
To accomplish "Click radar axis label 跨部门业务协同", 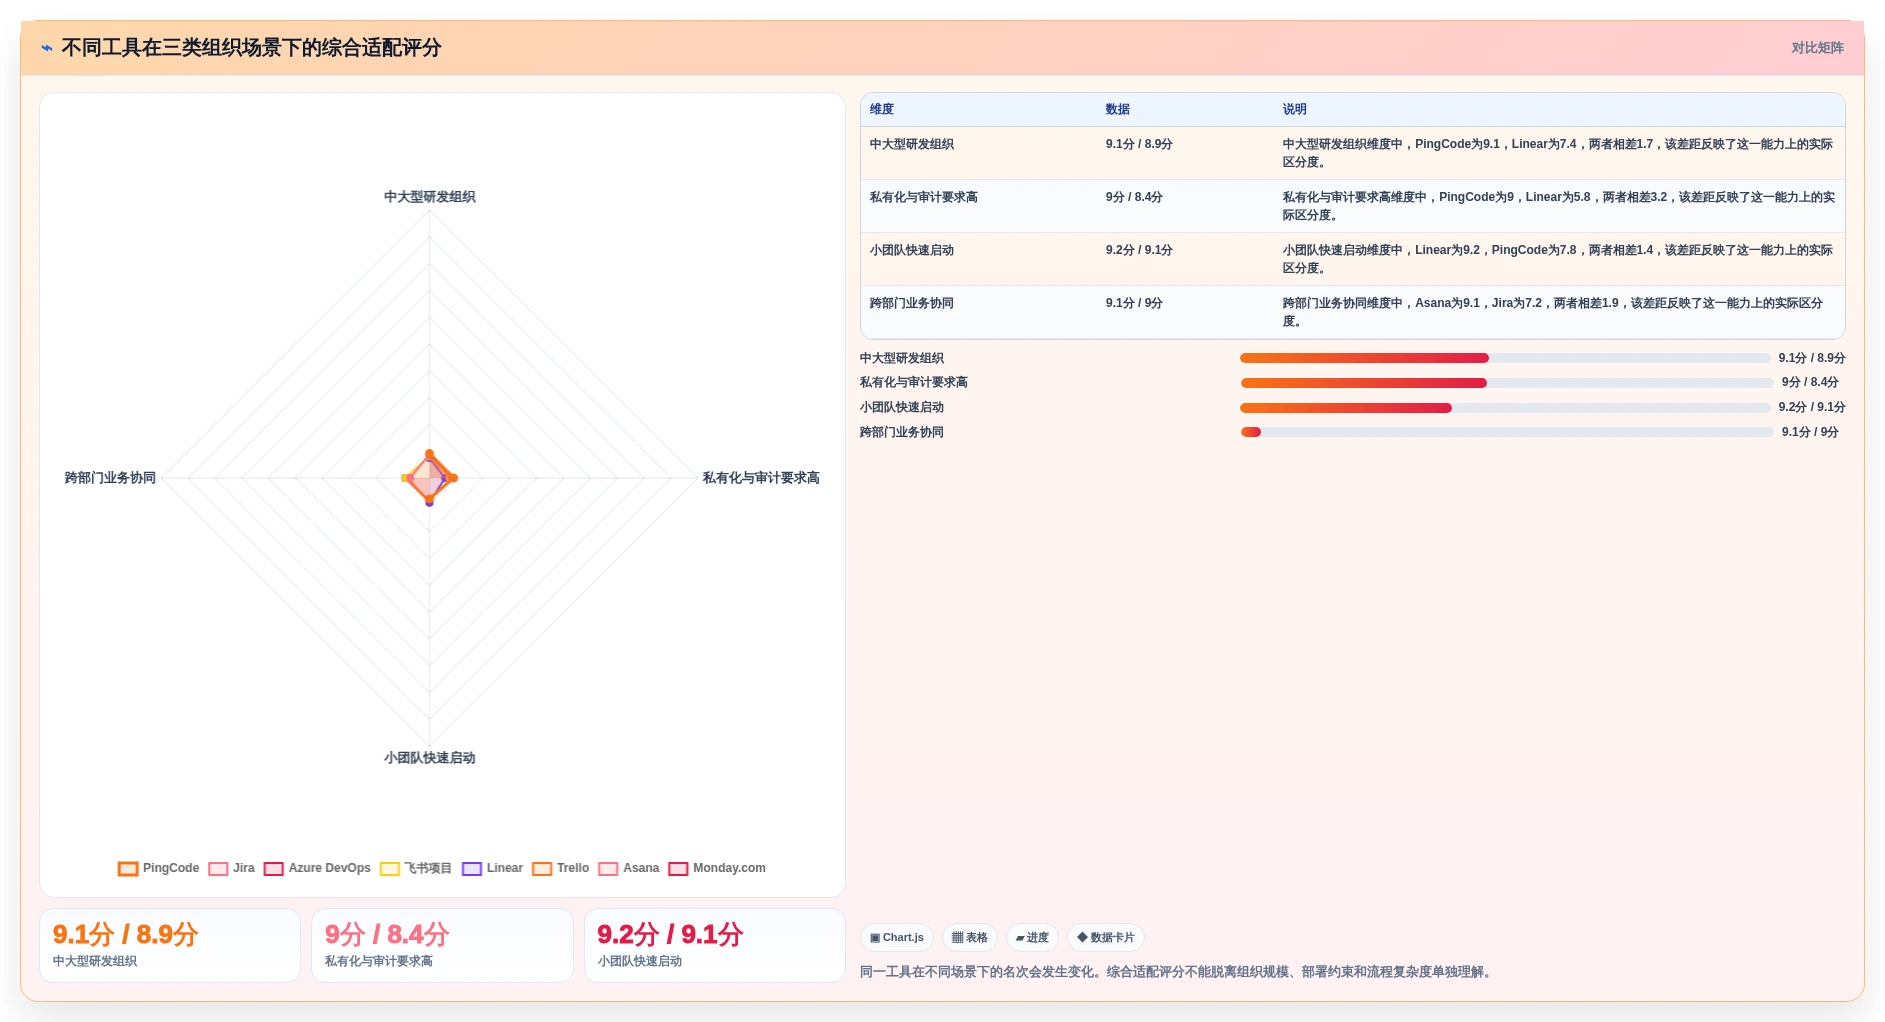I will pos(110,478).
